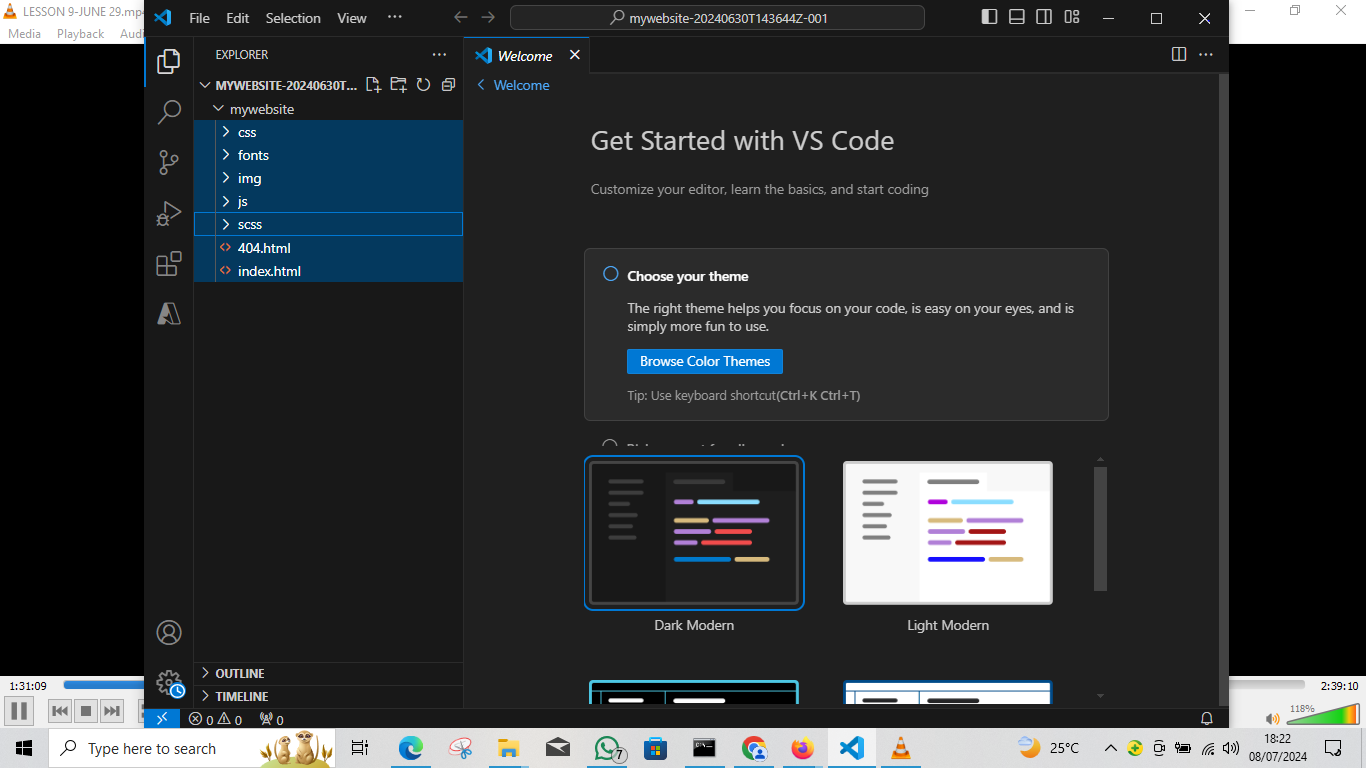Open the Selection menu
Viewport: 1366px width, 768px height.
point(293,18)
